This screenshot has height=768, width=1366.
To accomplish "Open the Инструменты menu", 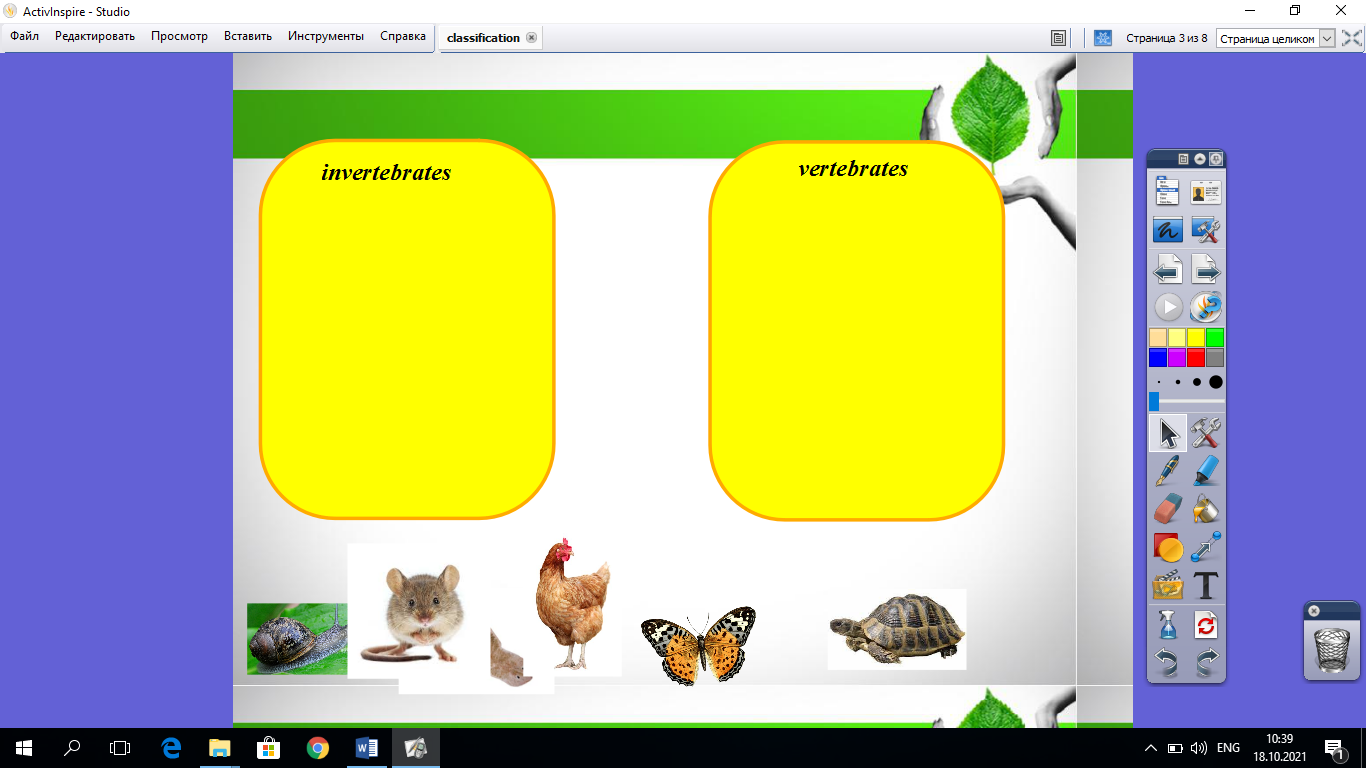I will tap(326, 36).
